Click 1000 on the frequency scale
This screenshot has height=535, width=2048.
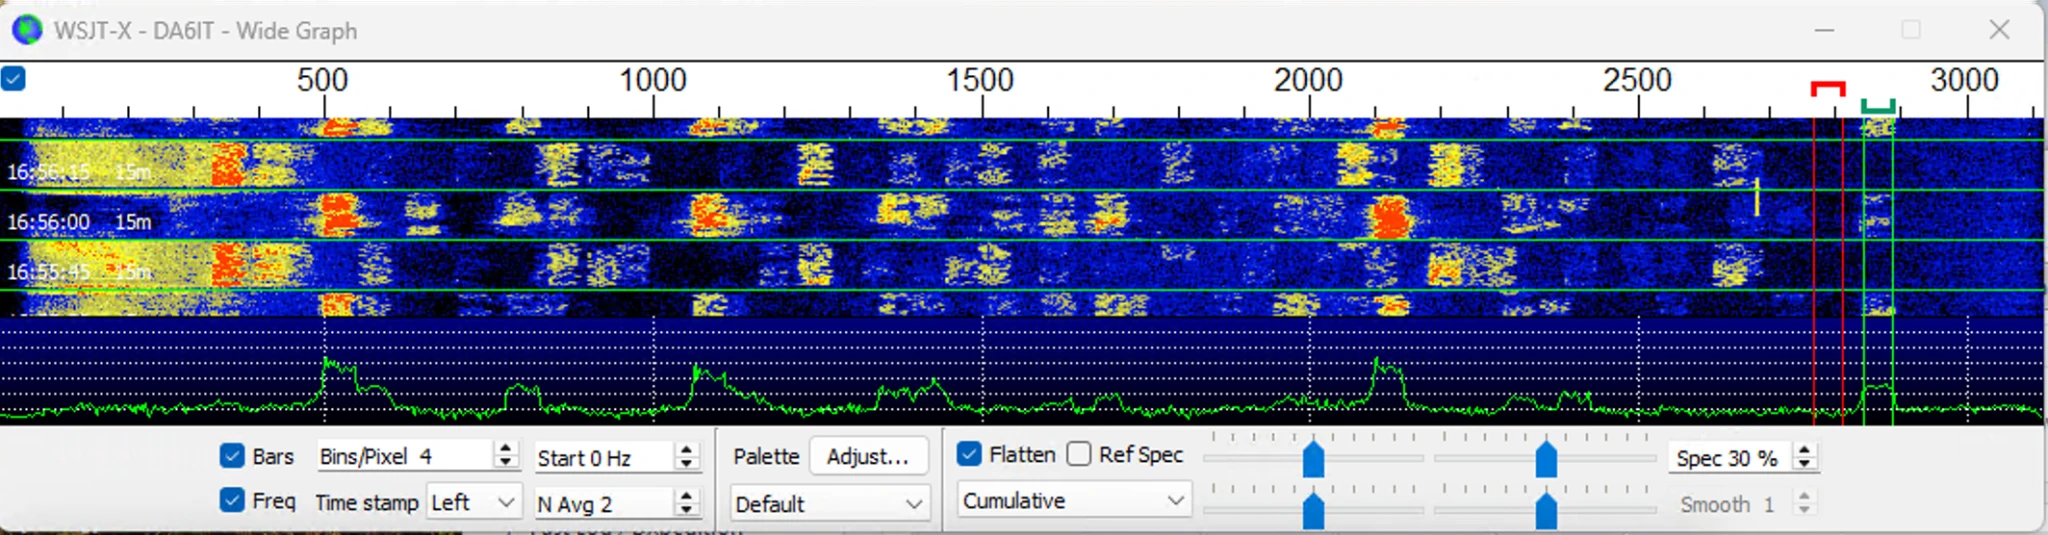point(653,80)
